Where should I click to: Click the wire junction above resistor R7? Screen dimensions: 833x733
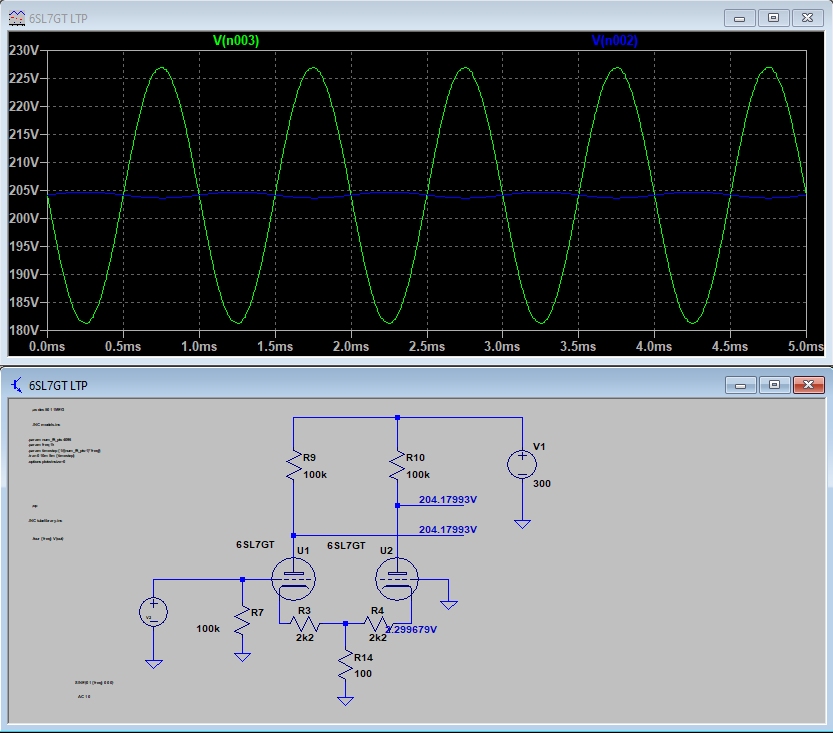click(242, 579)
